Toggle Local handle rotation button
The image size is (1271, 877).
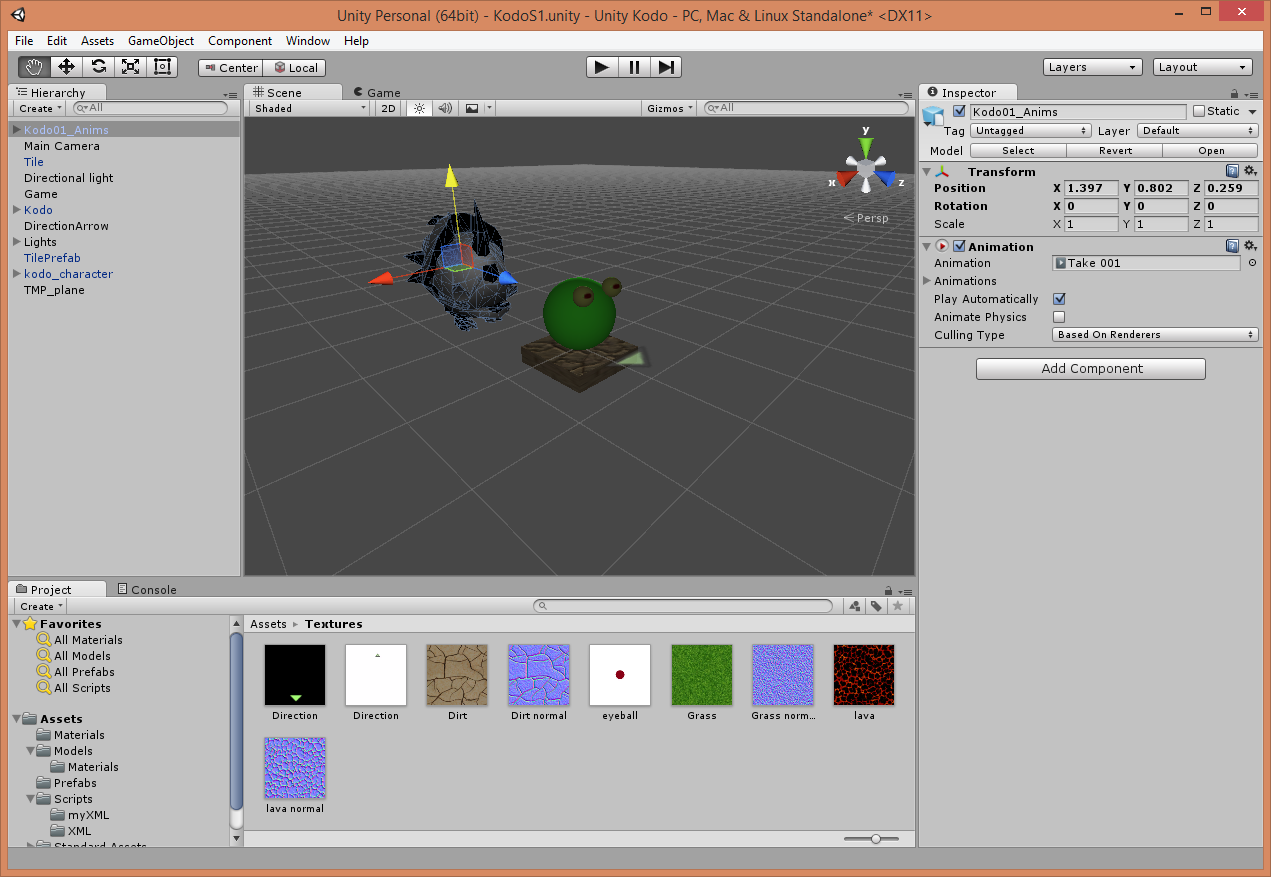coord(293,68)
